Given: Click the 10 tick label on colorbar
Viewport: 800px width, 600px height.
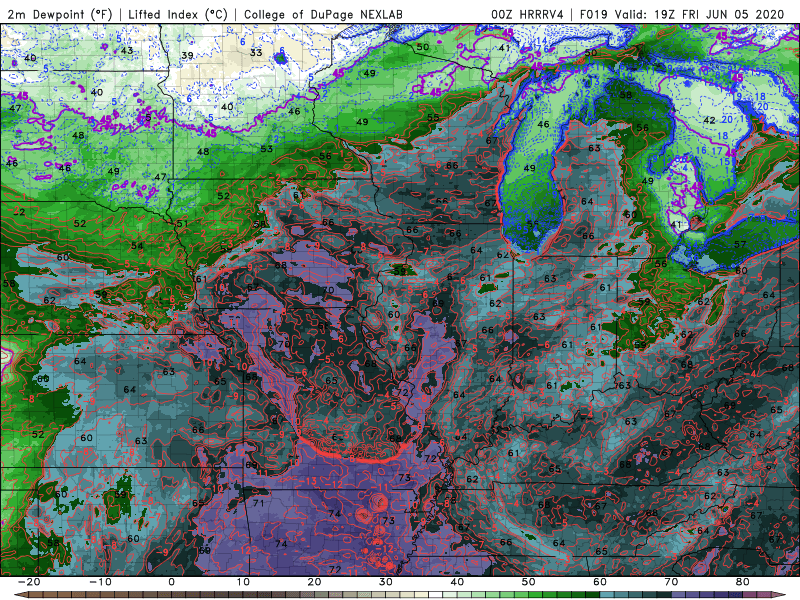Looking at the screenshot, I should pos(243,582).
